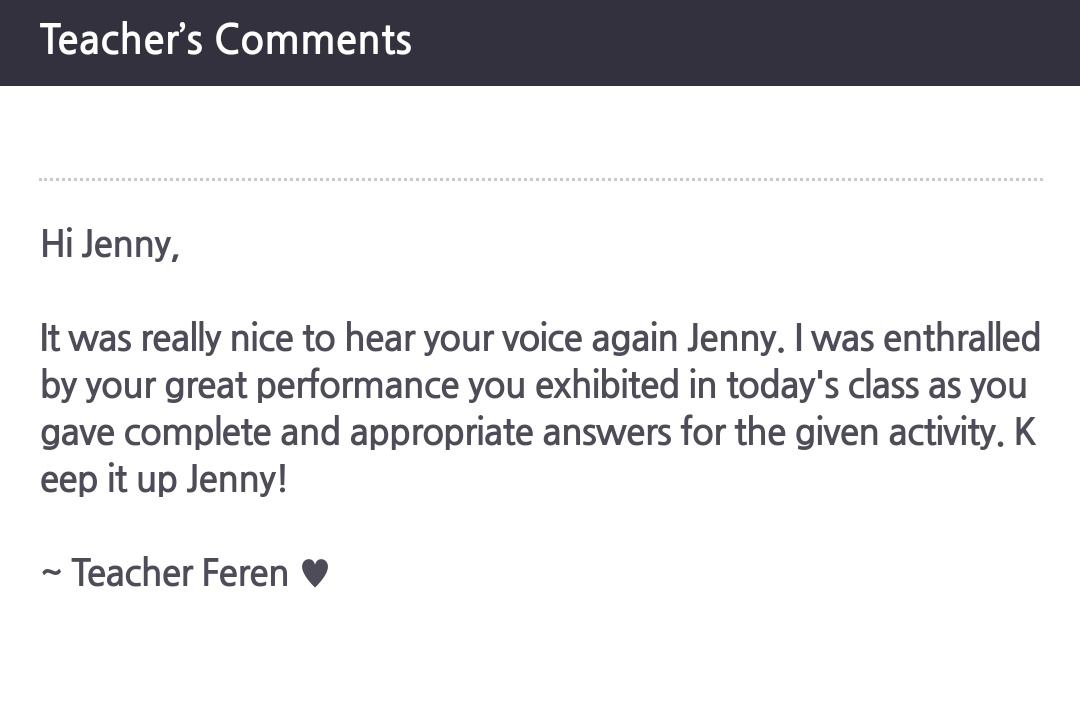
Task: Click the phrase 'eep it up Jenny!'
Action: (x=163, y=480)
